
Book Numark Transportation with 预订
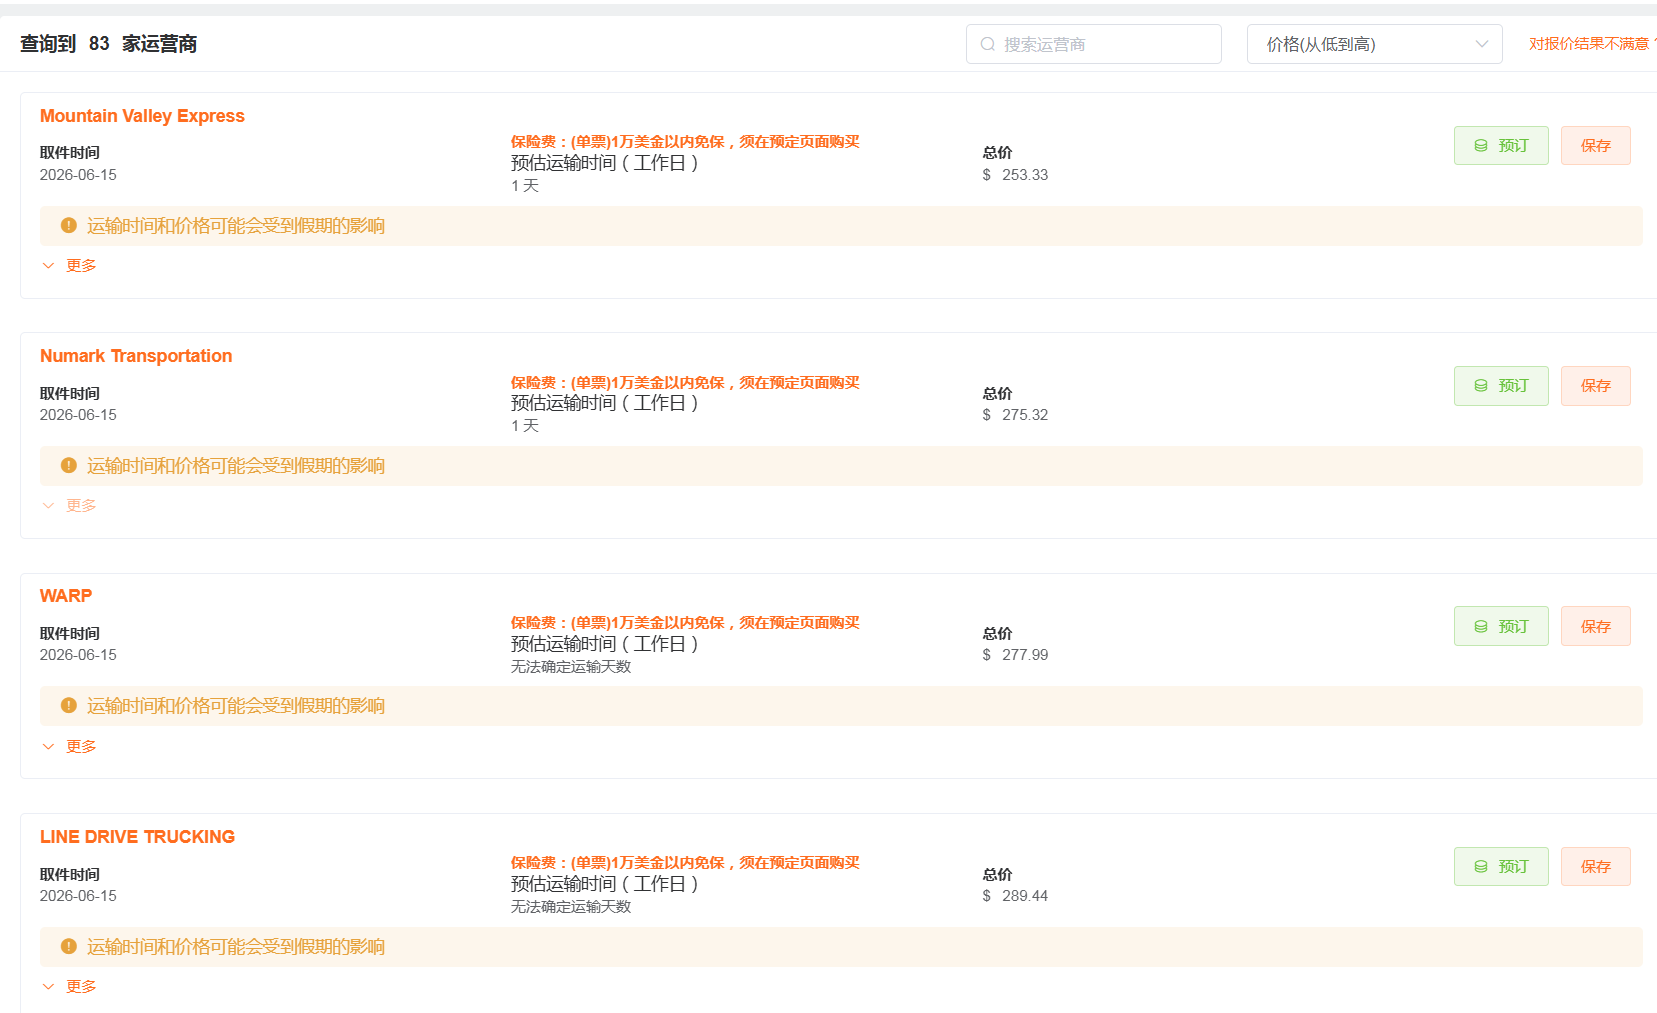click(x=1501, y=386)
